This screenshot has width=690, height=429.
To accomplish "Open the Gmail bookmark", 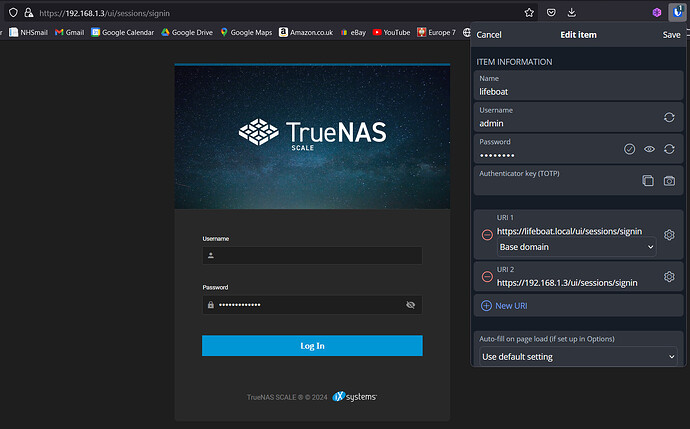I will 70,32.
